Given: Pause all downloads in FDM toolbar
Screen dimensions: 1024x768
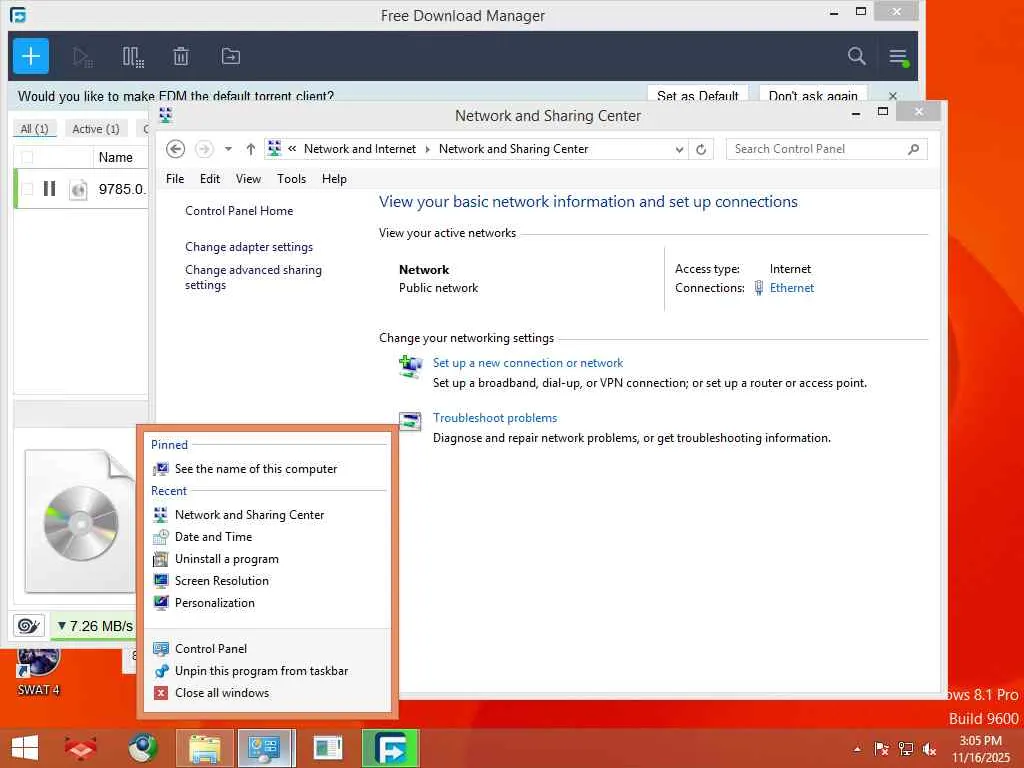Looking at the screenshot, I should point(133,57).
